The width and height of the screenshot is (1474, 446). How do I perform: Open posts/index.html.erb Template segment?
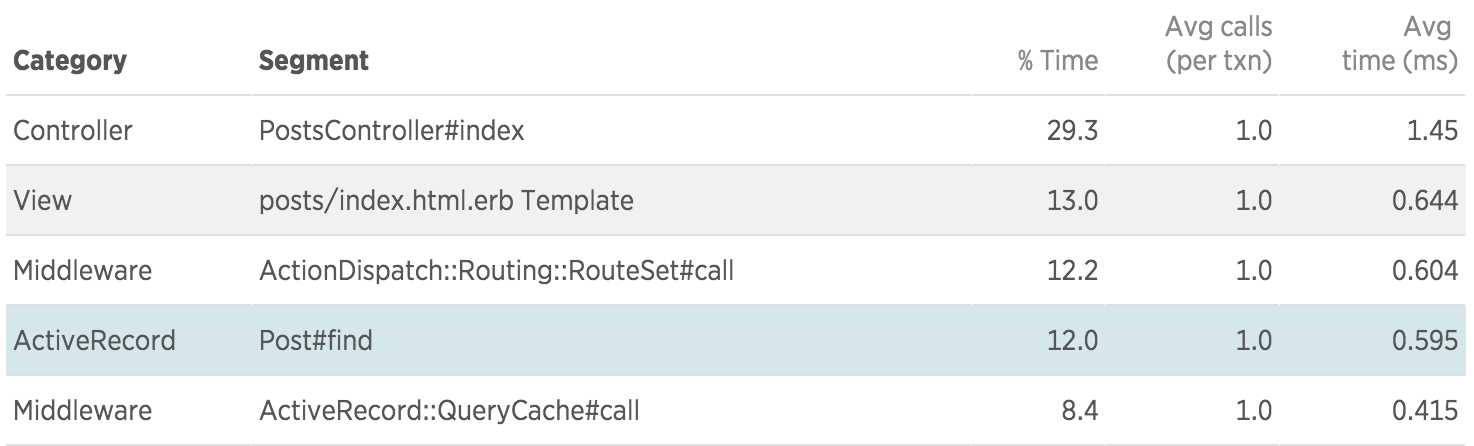click(446, 200)
